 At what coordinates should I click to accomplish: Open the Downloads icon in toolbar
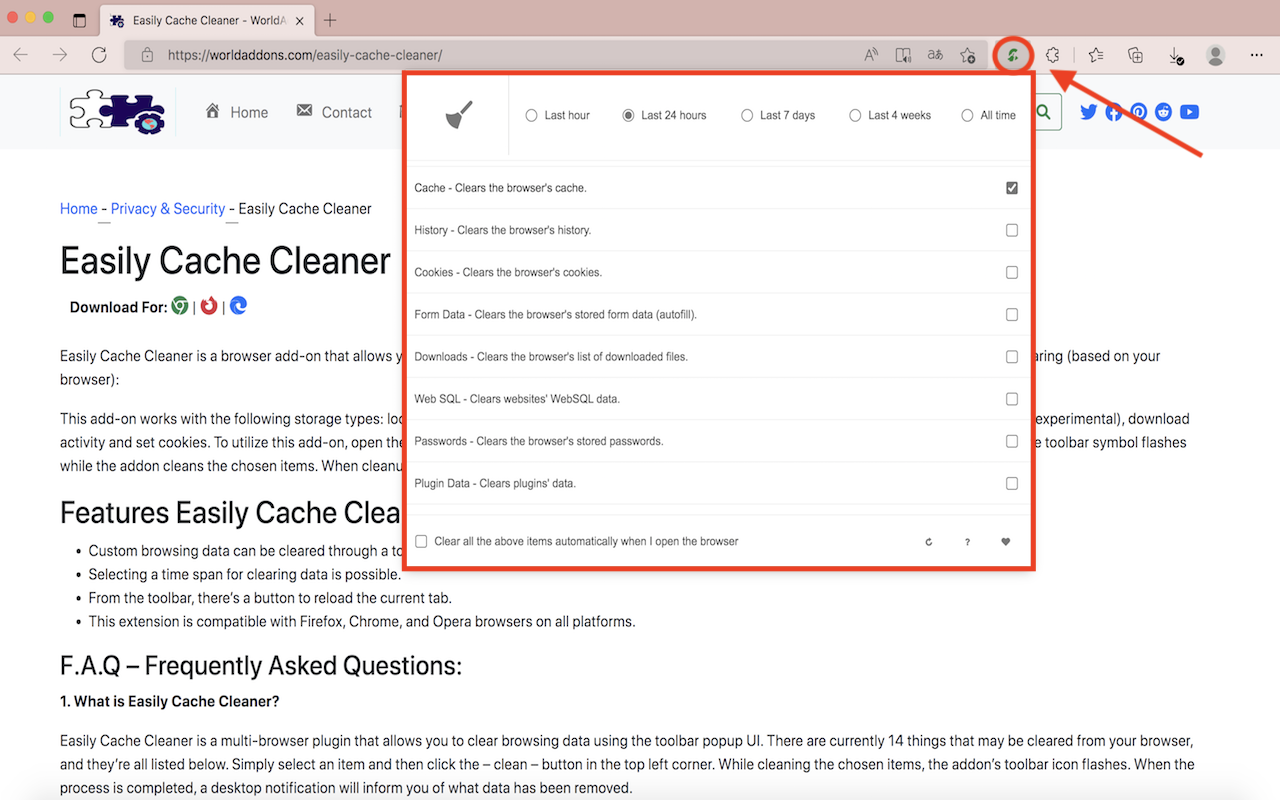coord(1176,55)
